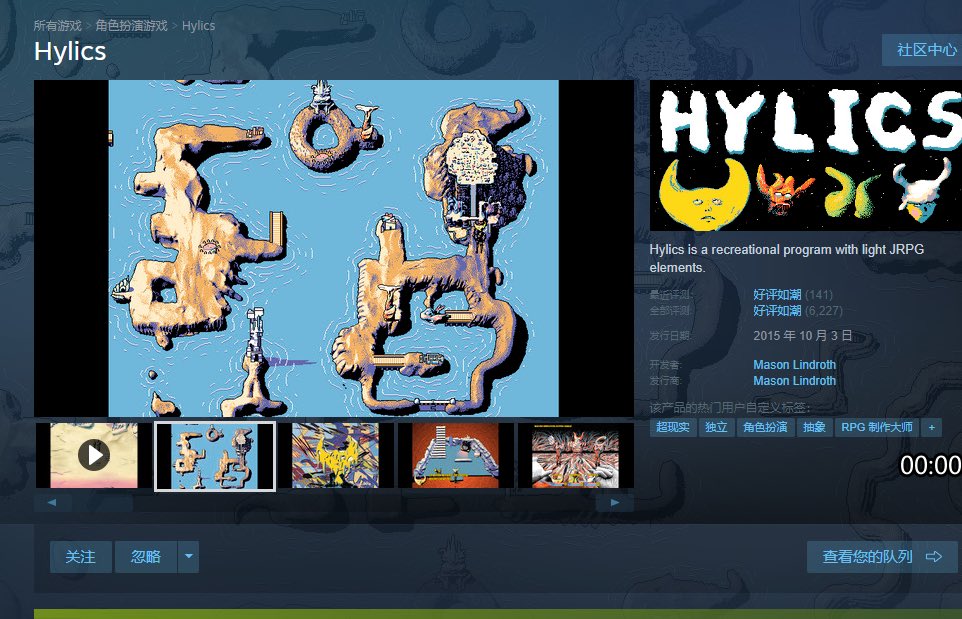This screenshot has width=962, height=619.
Task: Expand the ignore options dropdown arrow
Action: coord(188,556)
